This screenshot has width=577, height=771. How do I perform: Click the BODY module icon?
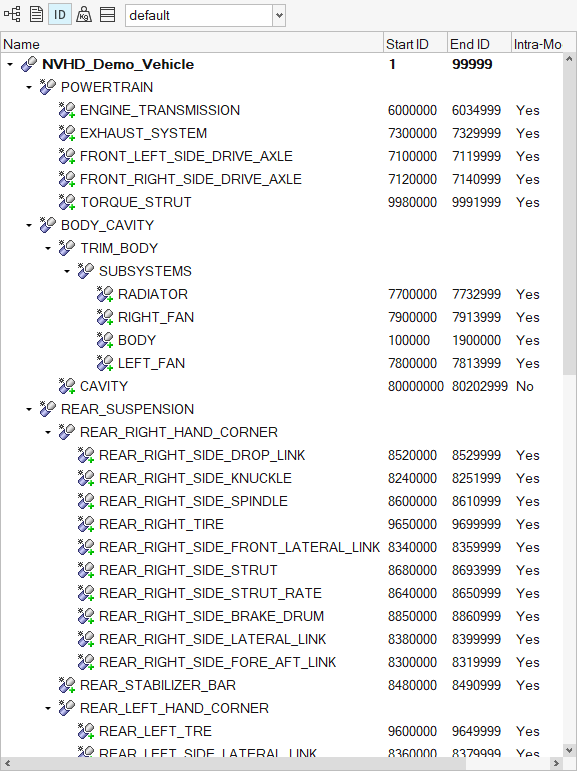click(x=105, y=340)
